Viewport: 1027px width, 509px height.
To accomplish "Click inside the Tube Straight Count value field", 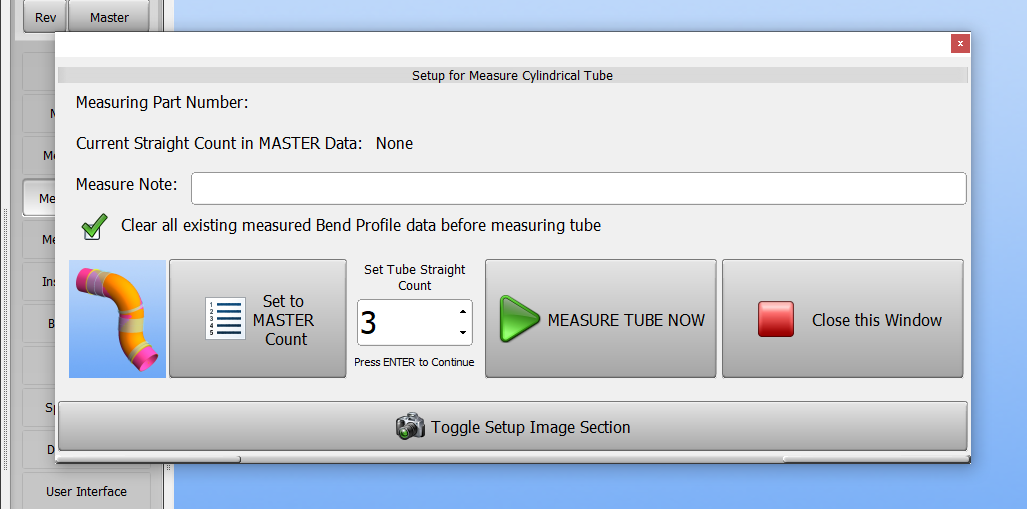I will pos(406,323).
